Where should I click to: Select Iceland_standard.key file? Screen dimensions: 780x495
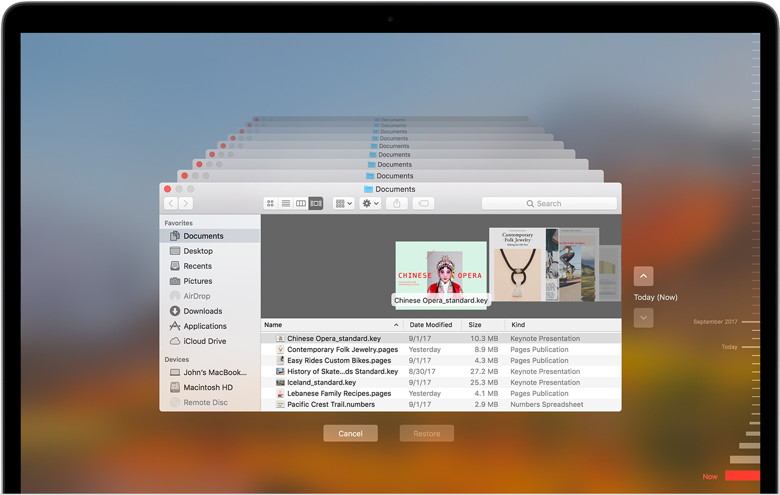tap(441, 382)
